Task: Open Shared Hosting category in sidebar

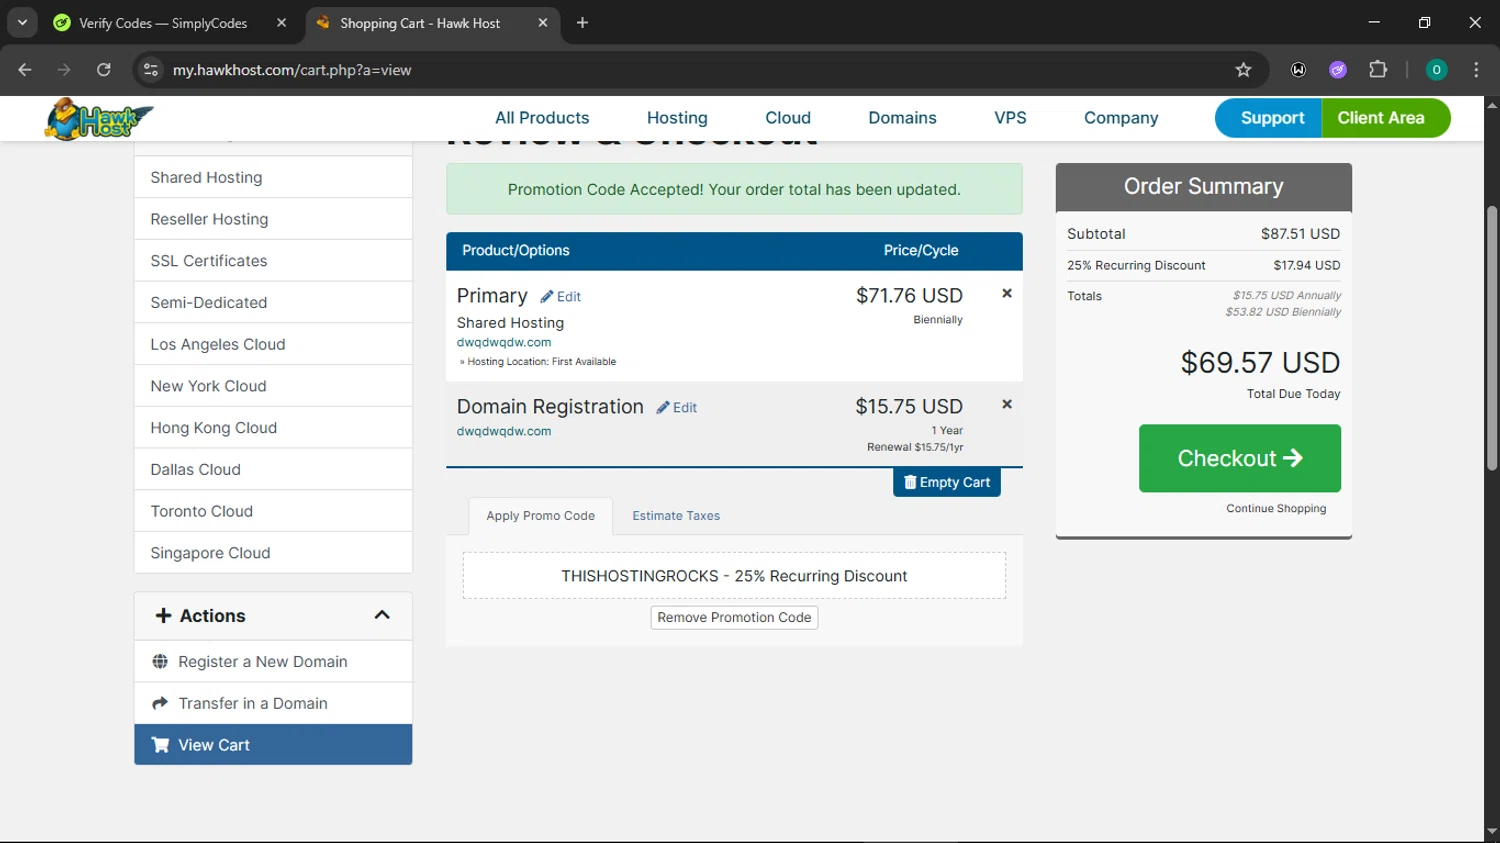Action: pos(273,177)
